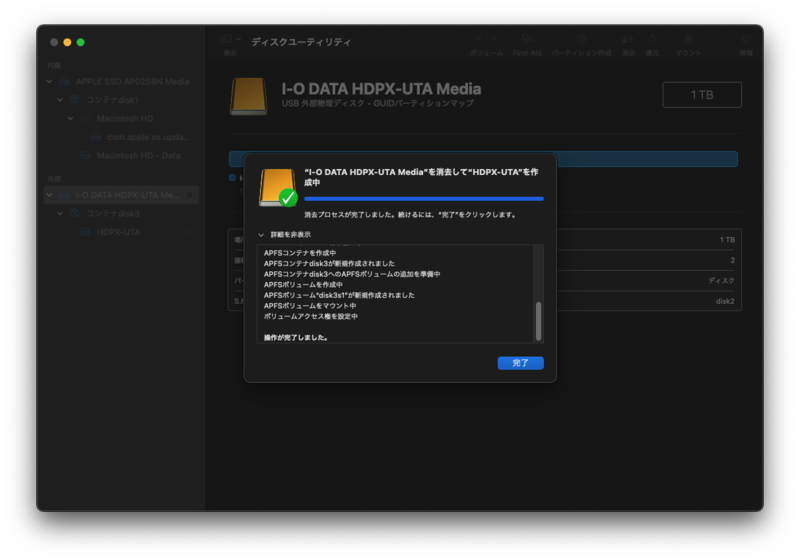
Task: Click the ディスク value in info table
Action: point(721,281)
